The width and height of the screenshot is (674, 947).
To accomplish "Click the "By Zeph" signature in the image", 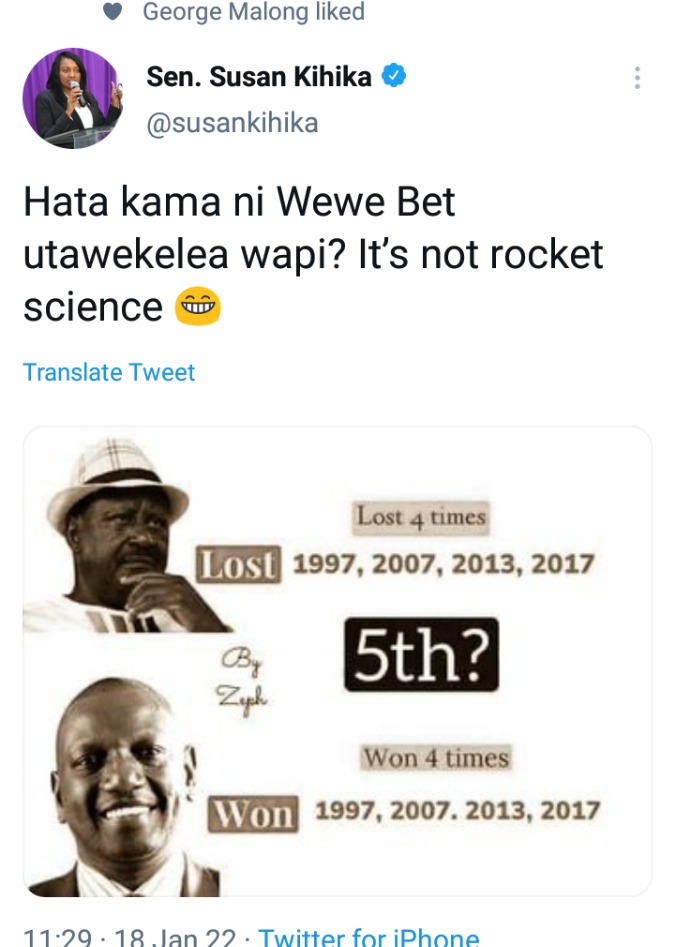I will pos(243,681).
